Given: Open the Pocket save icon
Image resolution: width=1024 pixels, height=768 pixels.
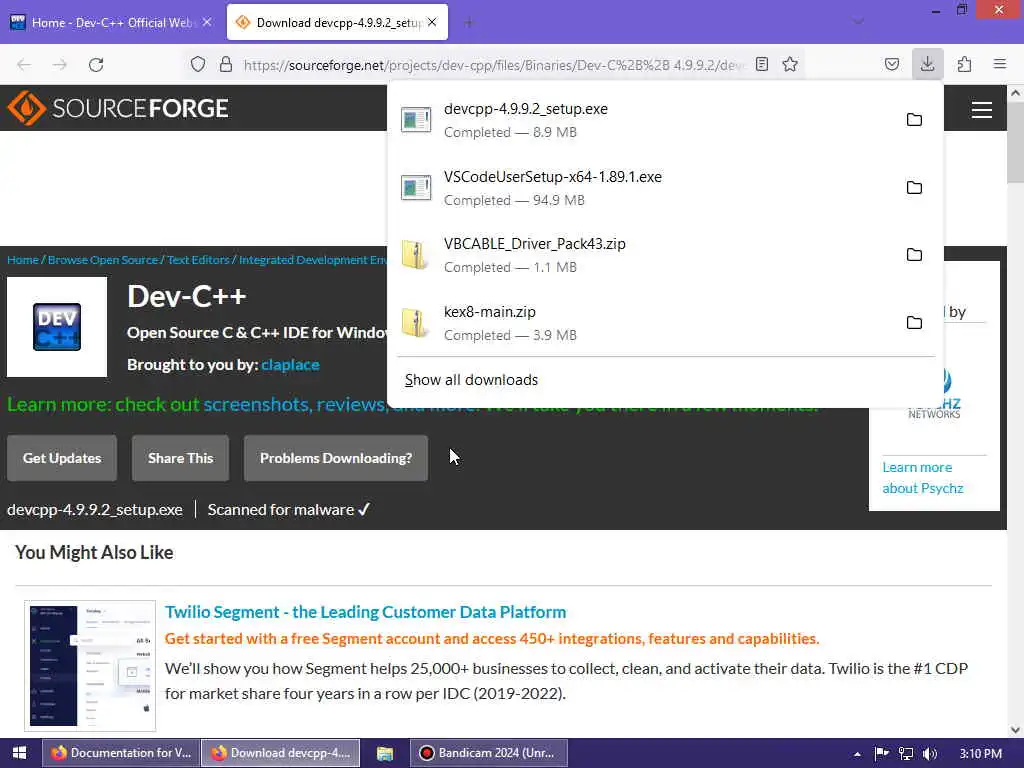Looking at the screenshot, I should coord(891,64).
